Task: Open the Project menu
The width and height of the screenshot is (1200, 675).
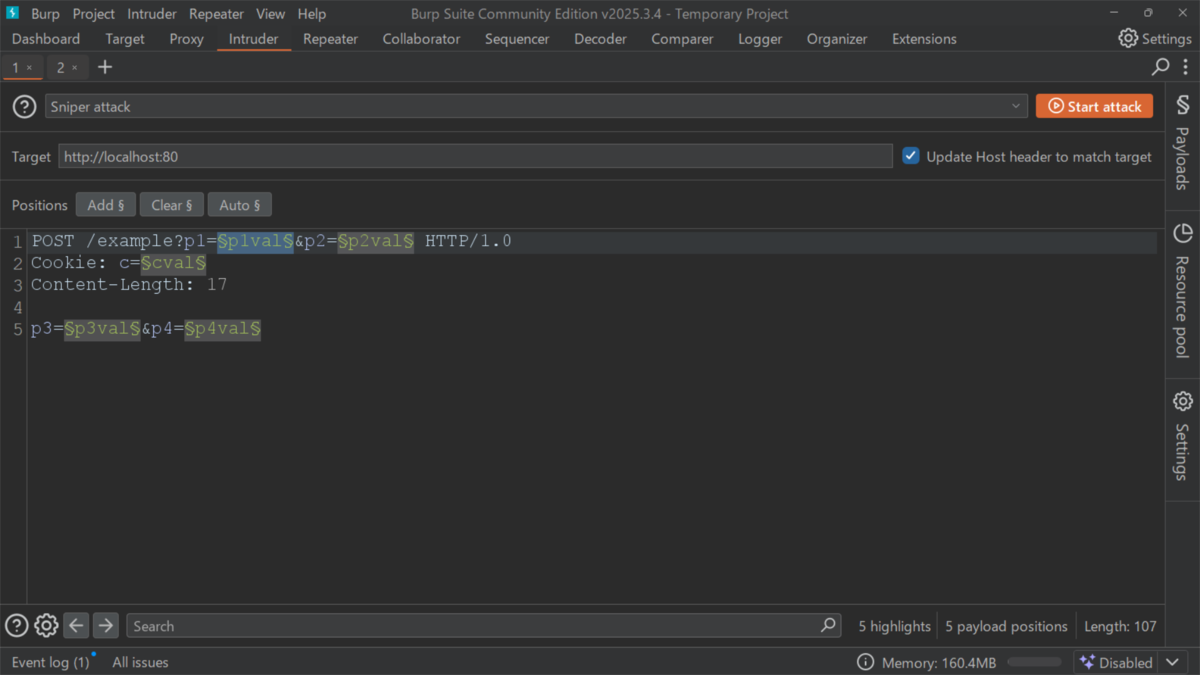Action: point(94,14)
